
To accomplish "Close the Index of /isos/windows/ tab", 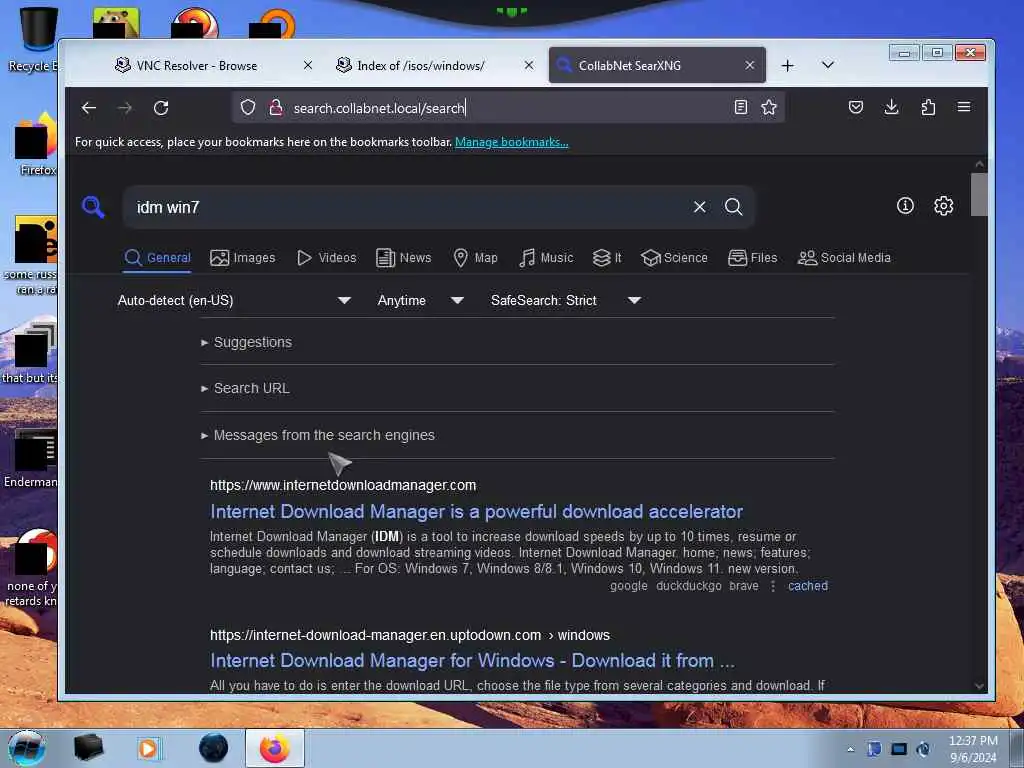I will click(529, 65).
